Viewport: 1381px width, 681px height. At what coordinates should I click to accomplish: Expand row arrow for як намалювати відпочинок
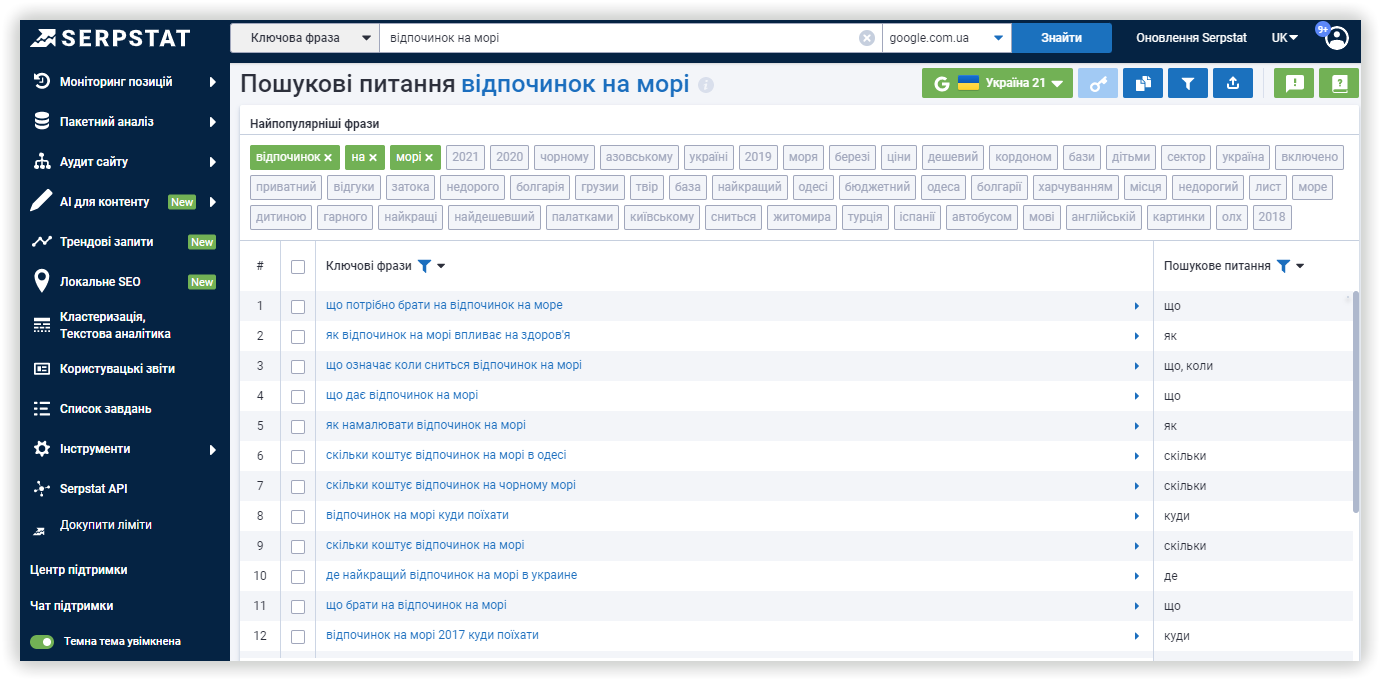(1137, 426)
